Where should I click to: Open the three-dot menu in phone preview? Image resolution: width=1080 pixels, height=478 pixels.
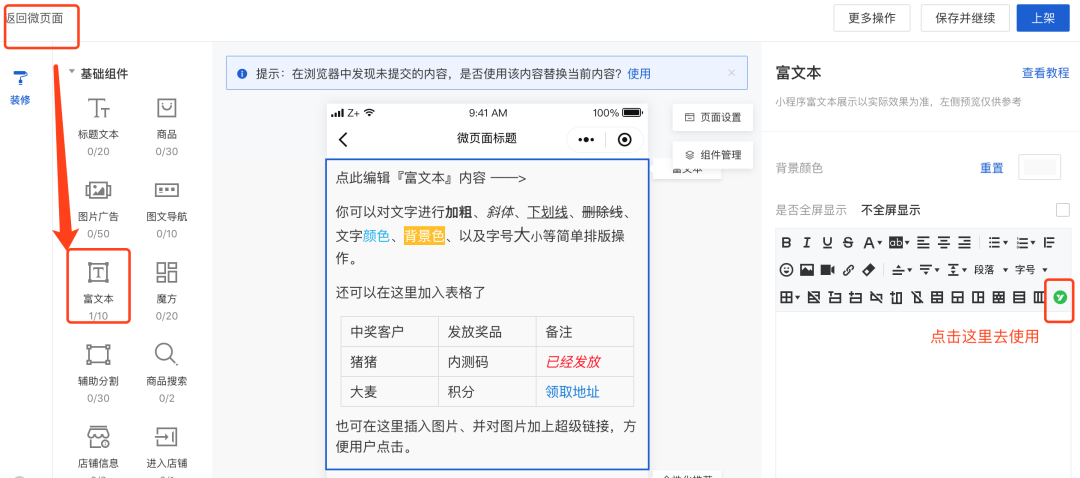586,140
